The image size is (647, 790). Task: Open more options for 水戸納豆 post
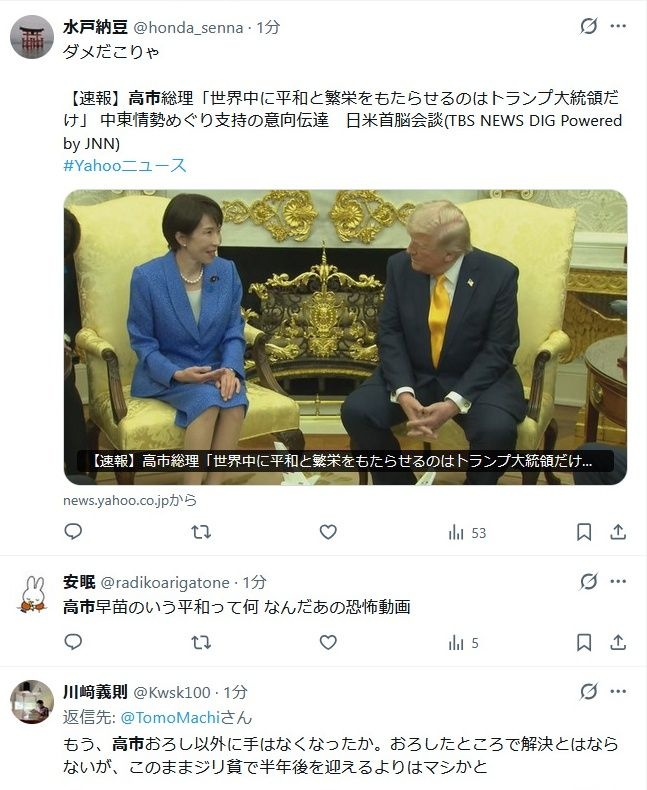point(618,26)
